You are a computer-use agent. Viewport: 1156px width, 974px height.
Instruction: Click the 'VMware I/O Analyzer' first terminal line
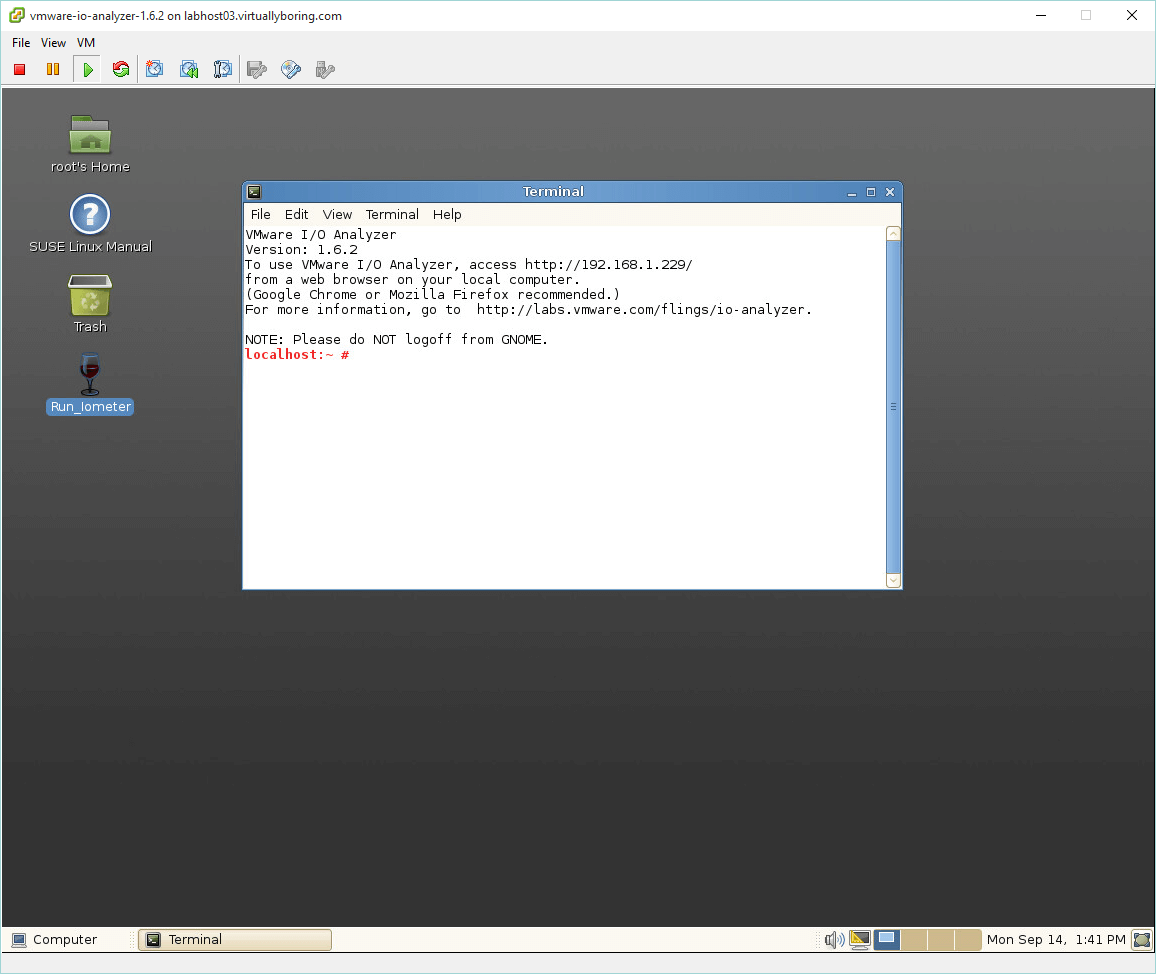[321, 234]
